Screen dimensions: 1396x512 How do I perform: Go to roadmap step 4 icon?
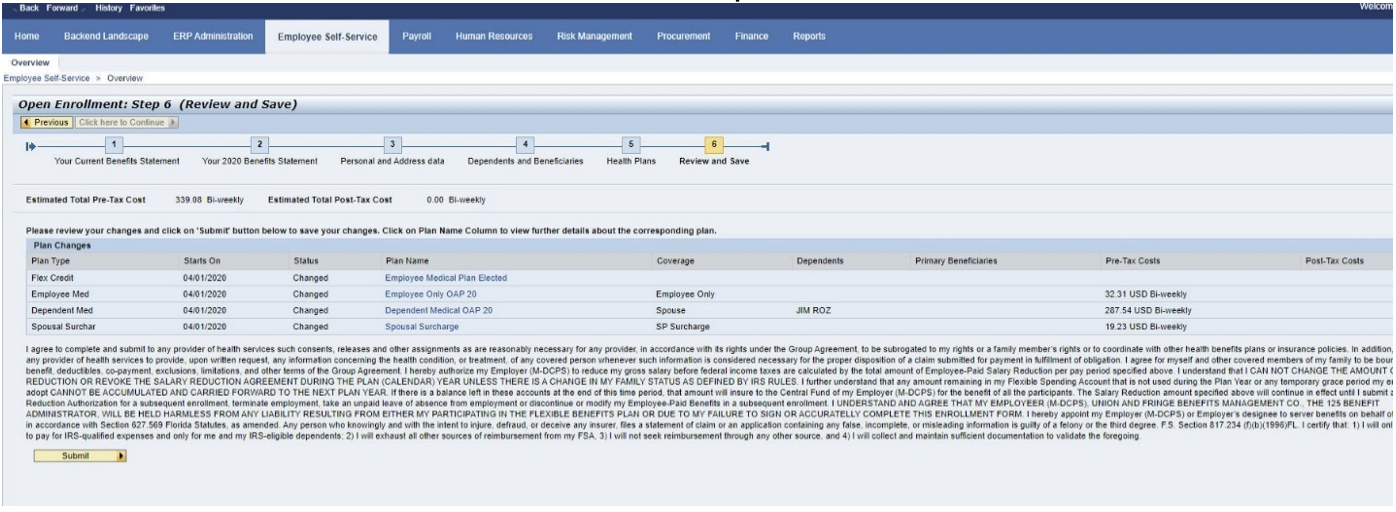click(x=525, y=145)
